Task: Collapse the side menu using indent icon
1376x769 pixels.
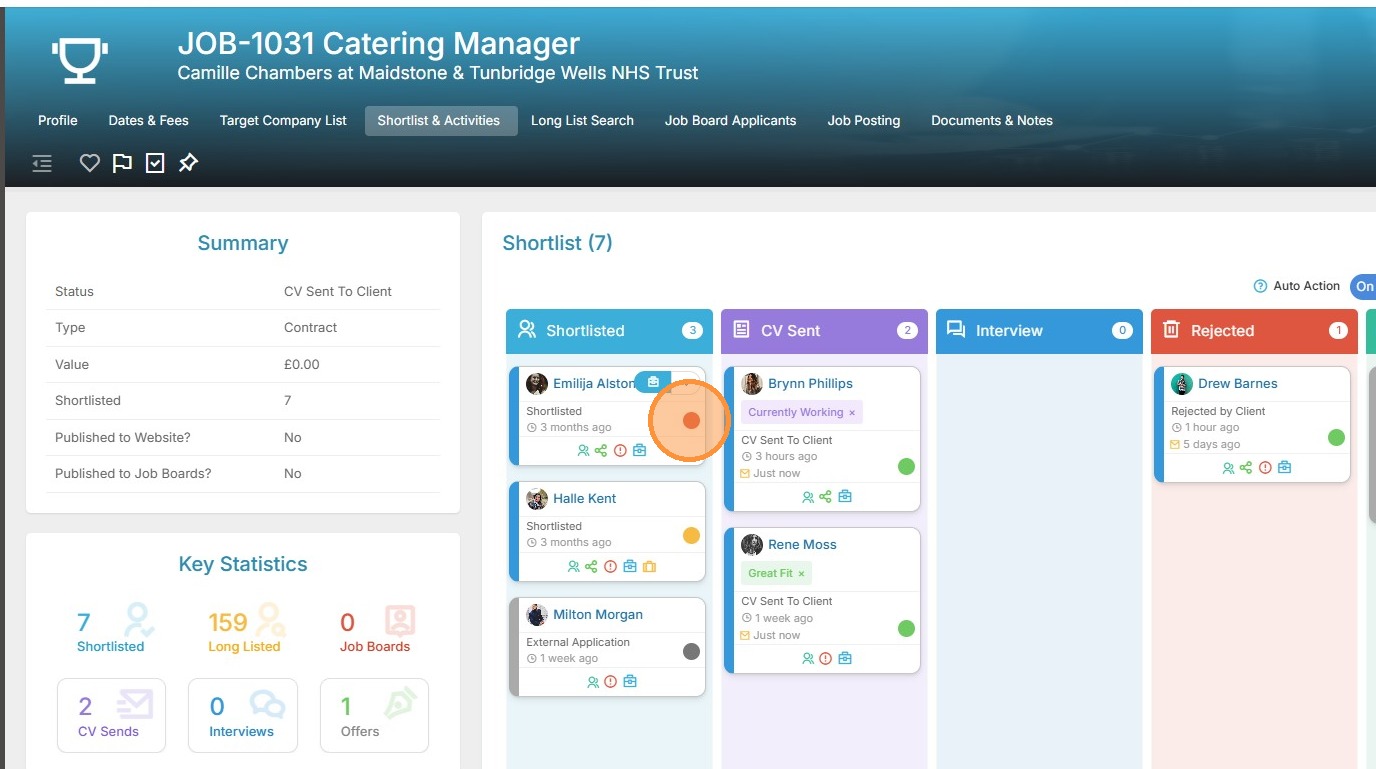Action: tap(42, 163)
